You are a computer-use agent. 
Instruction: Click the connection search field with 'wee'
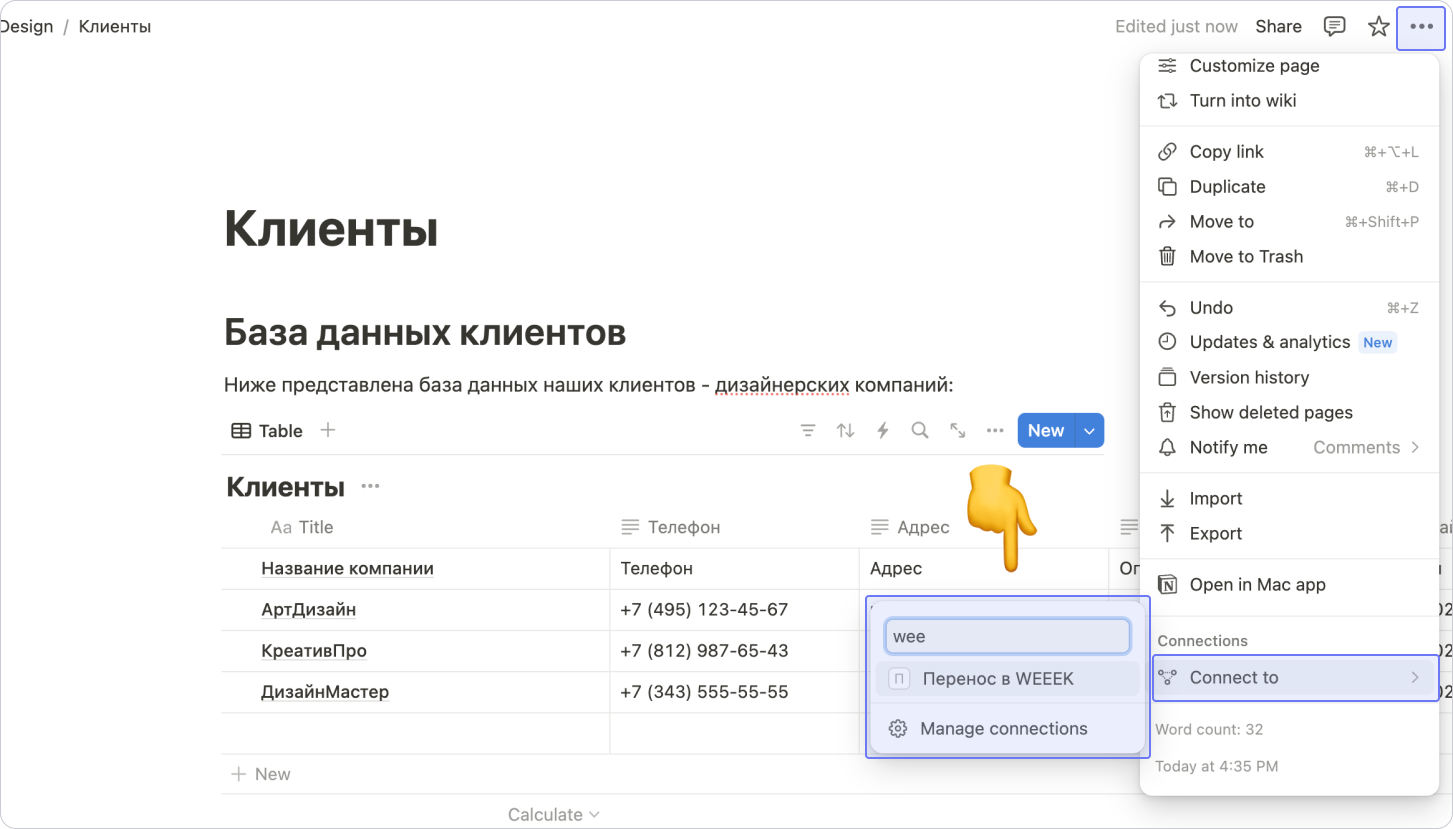1007,636
